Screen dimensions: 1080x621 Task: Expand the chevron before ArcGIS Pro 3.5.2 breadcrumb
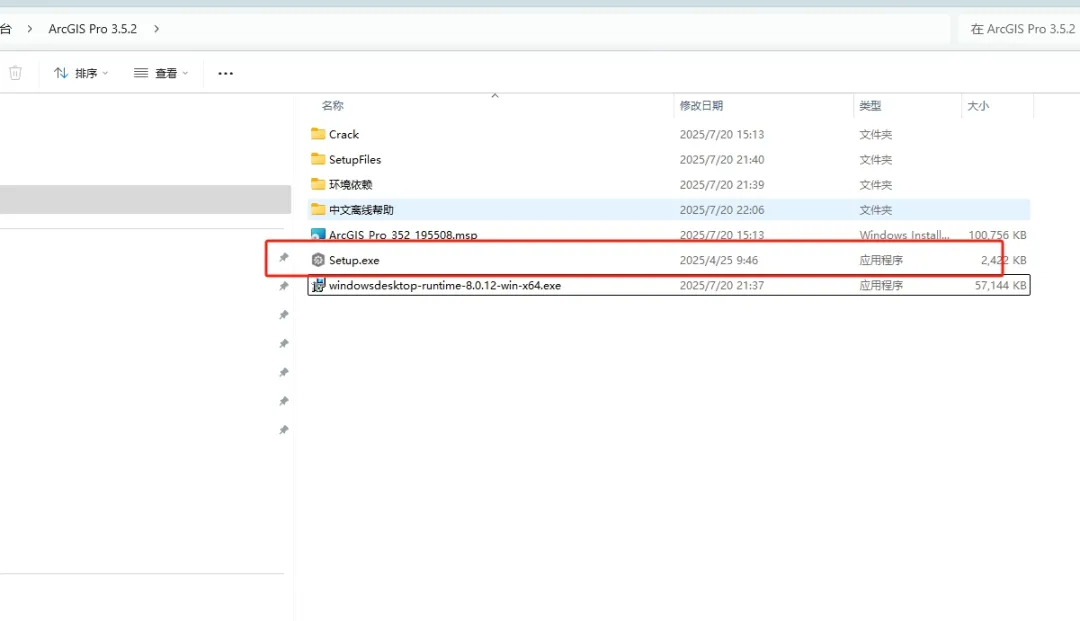point(30,29)
